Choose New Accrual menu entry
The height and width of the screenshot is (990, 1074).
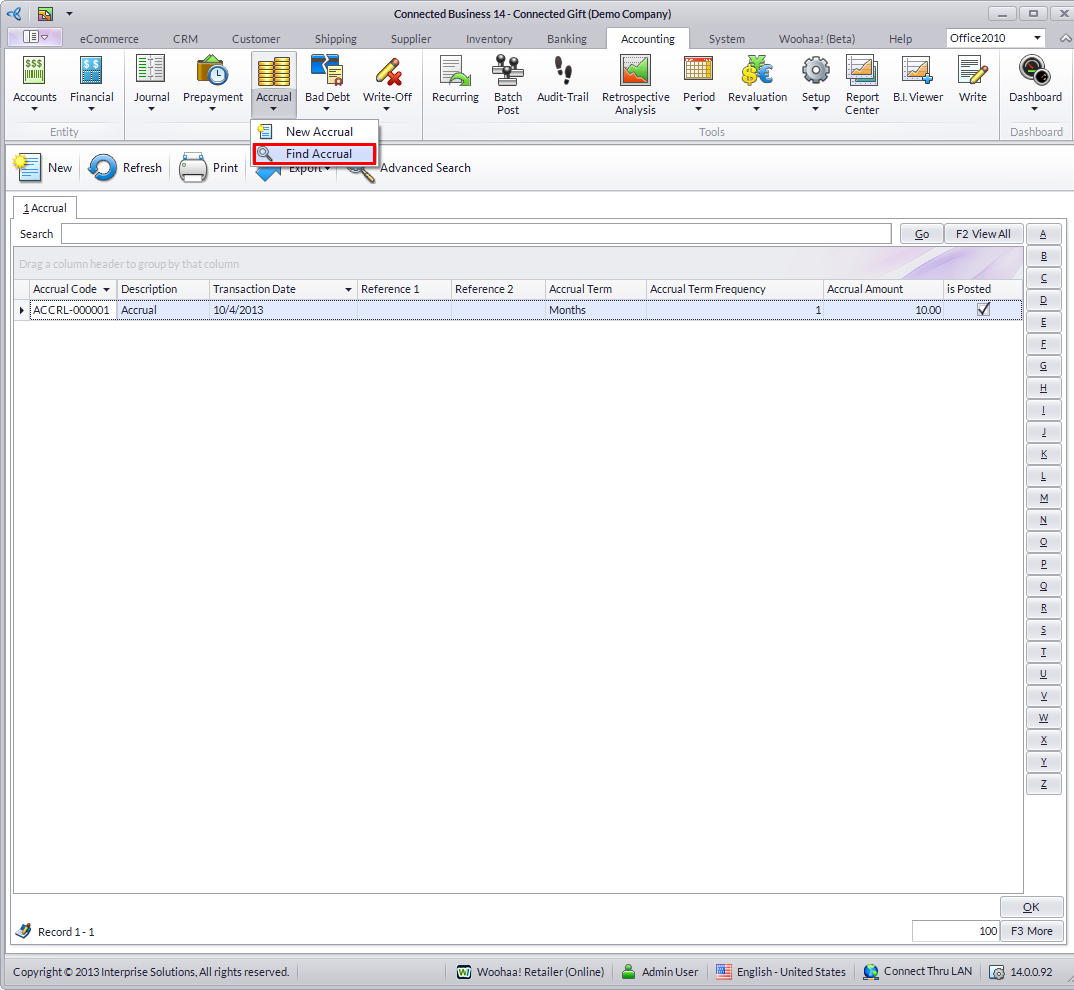[x=318, y=132]
